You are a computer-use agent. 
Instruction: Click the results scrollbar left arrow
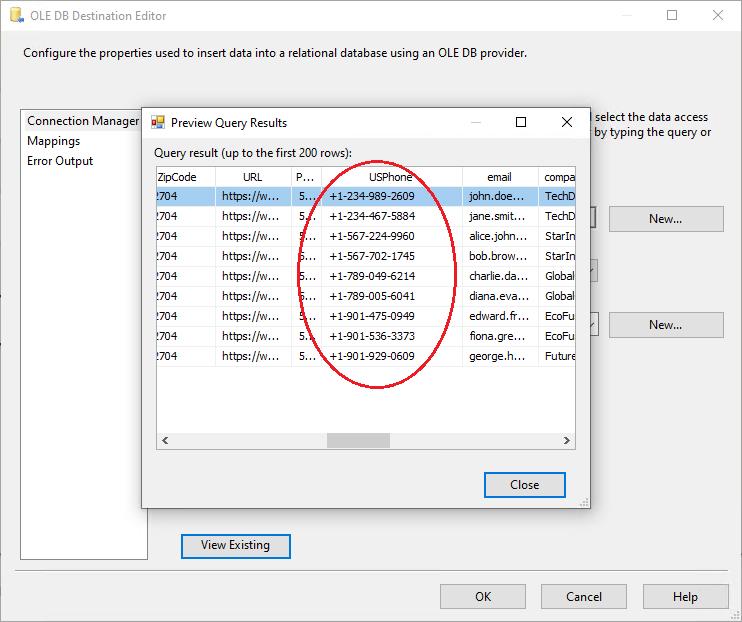click(x=165, y=441)
